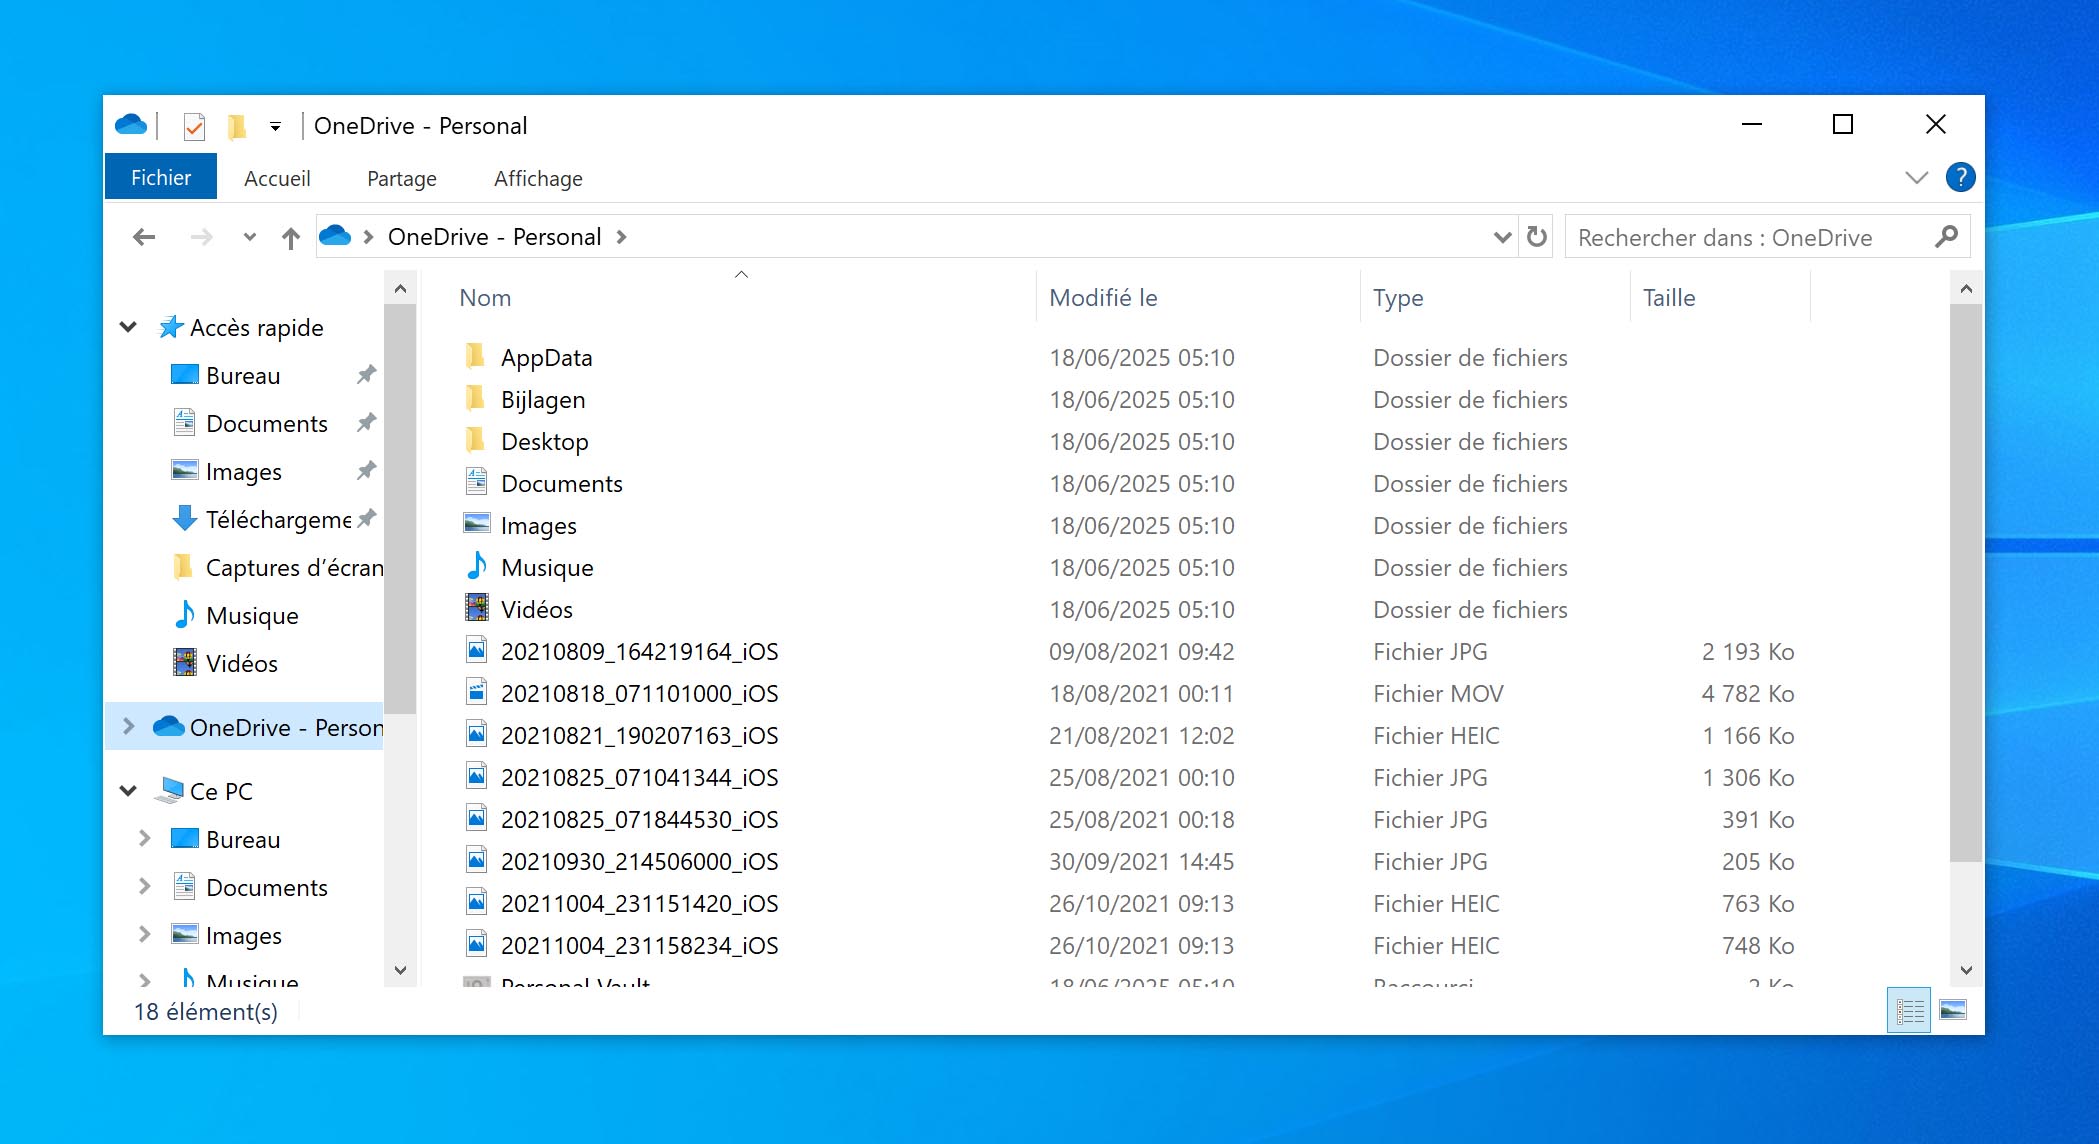Viewport: 2099px width, 1144px height.
Task: Click the file list vertical scrollbar thumb
Action: point(1966,583)
